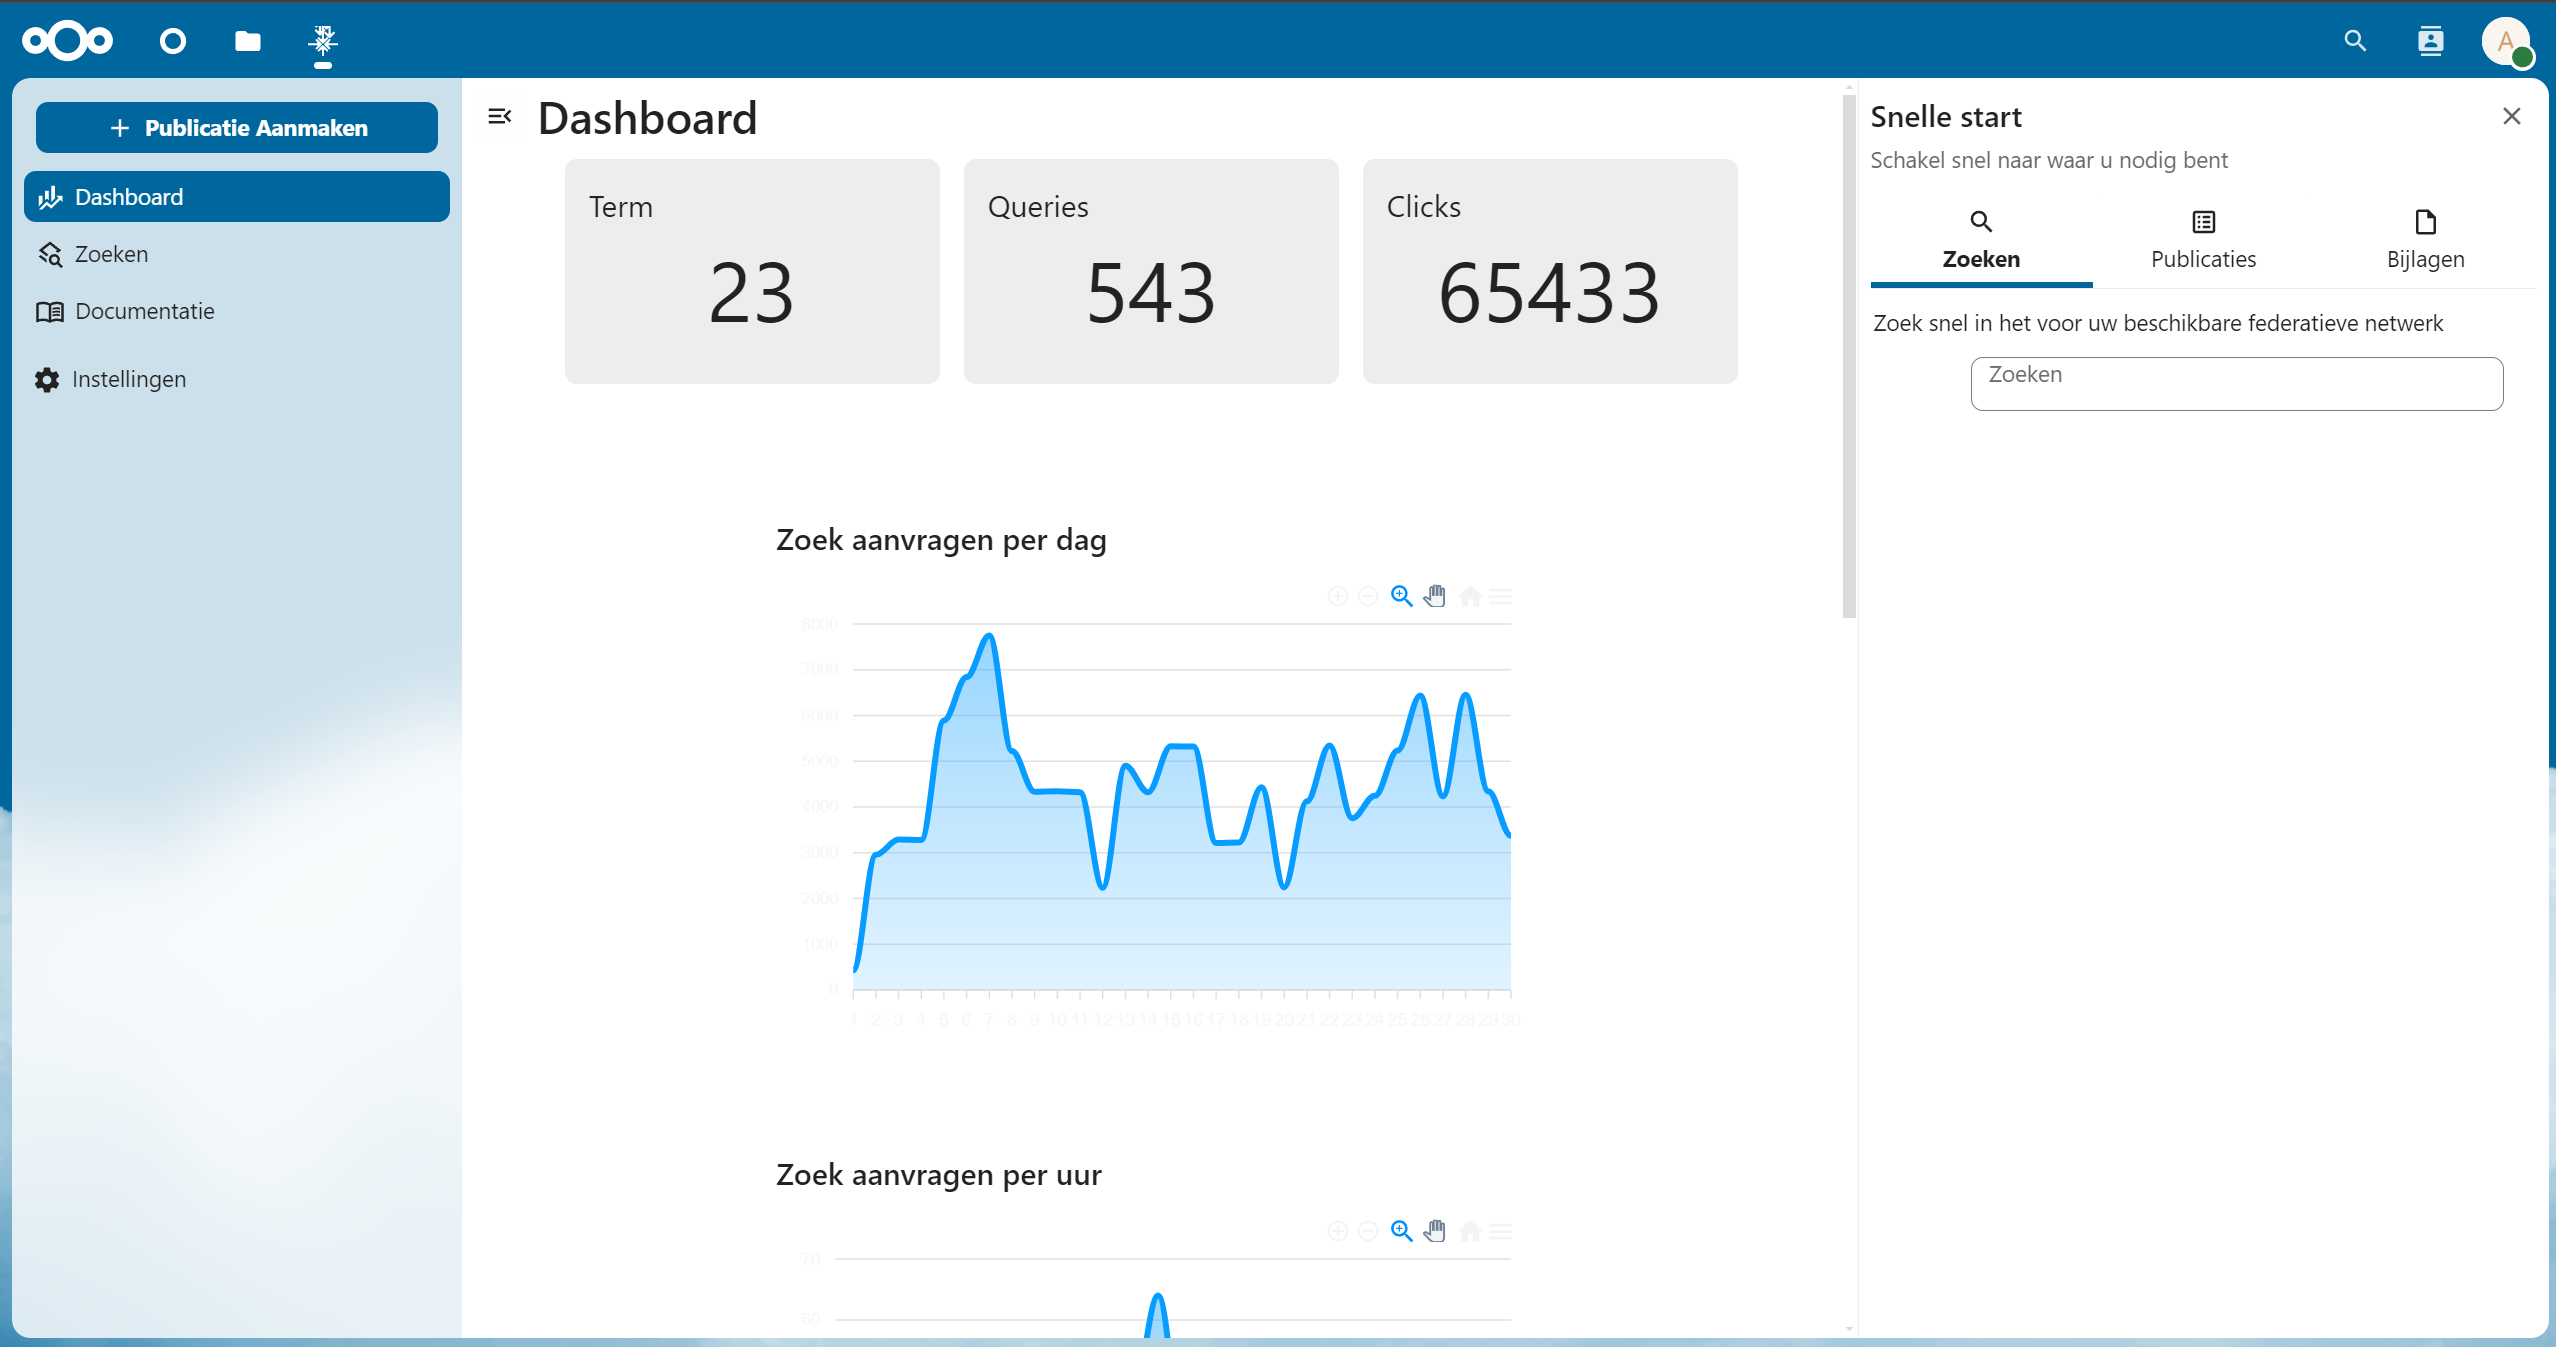Open Documentatie in the sidebar
The width and height of the screenshot is (2556, 1347).
coord(145,311)
